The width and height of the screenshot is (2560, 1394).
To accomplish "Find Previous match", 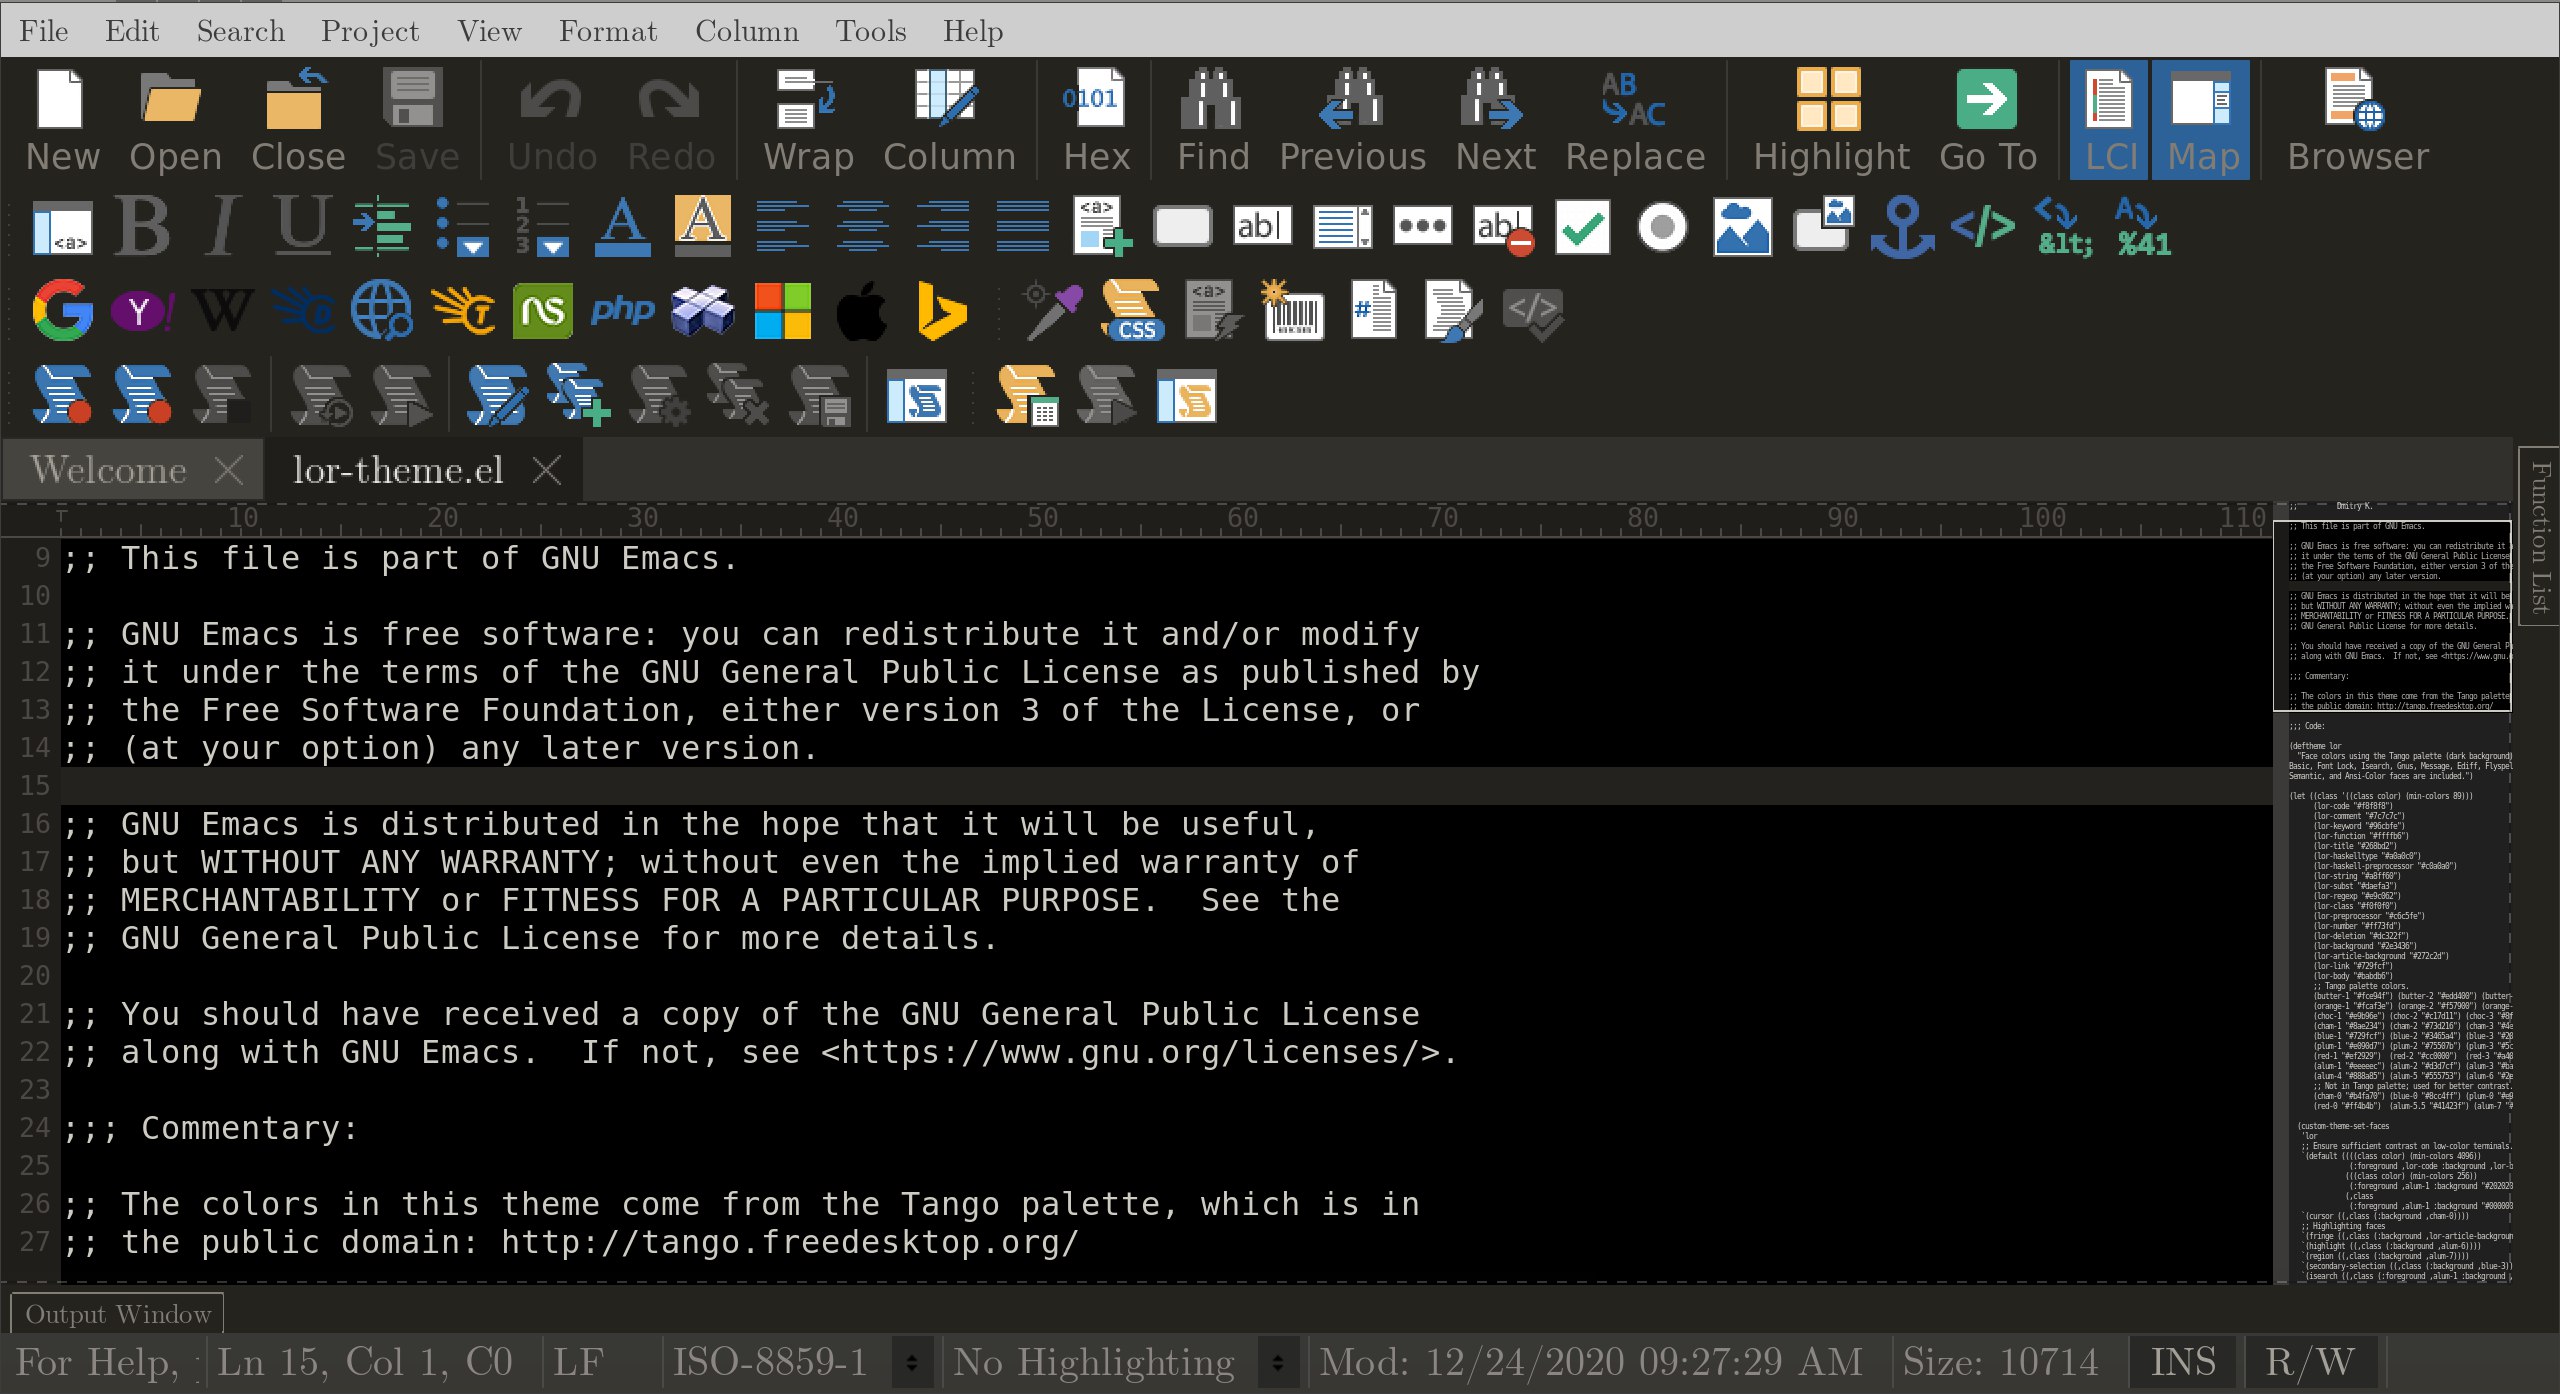I will pos(1352,120).
